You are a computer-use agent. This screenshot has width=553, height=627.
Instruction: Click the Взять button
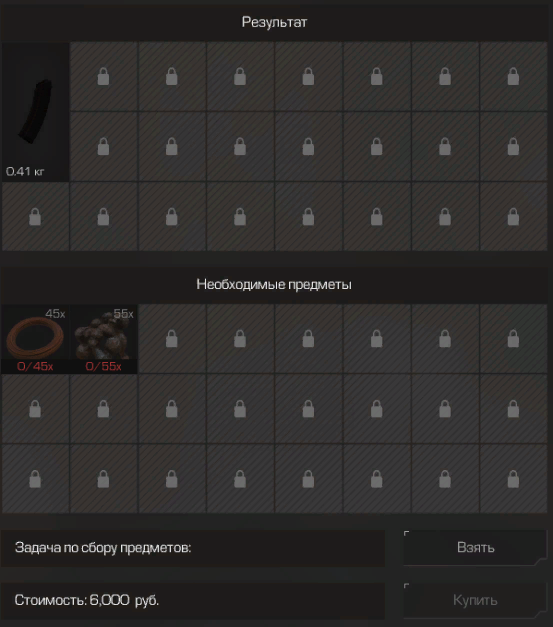click(x=475, y=547)
